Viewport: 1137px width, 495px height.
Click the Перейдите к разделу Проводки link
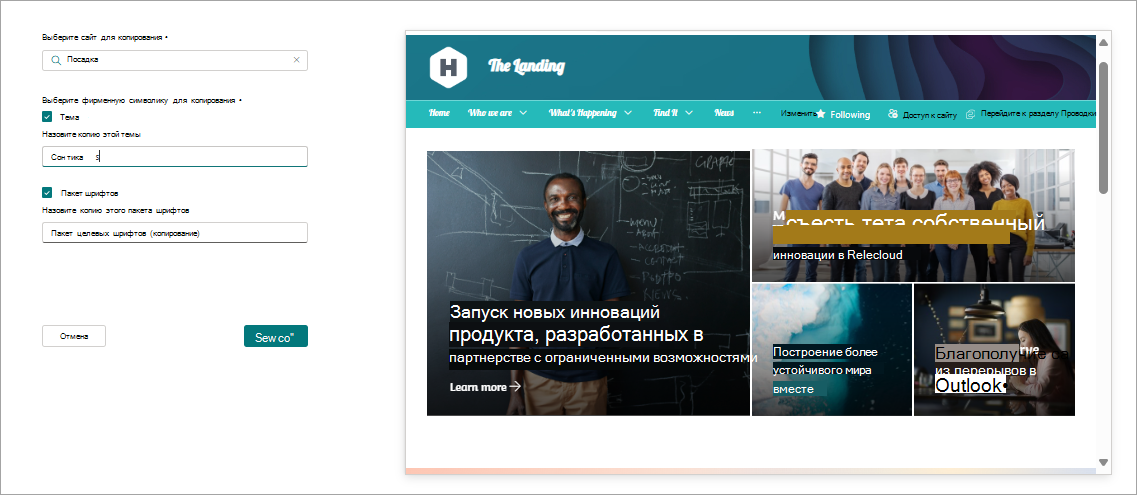1038,114
